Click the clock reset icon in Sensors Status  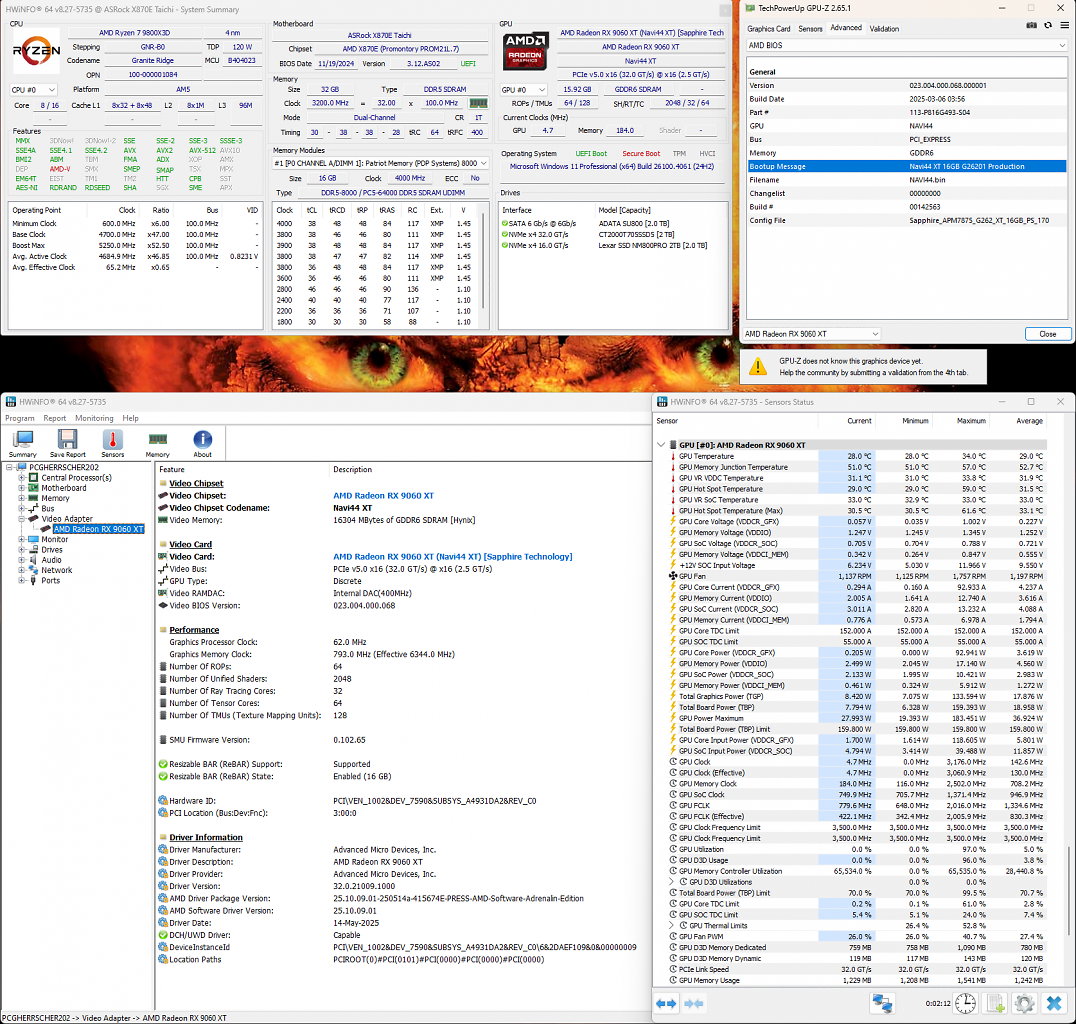(966, 1003)
